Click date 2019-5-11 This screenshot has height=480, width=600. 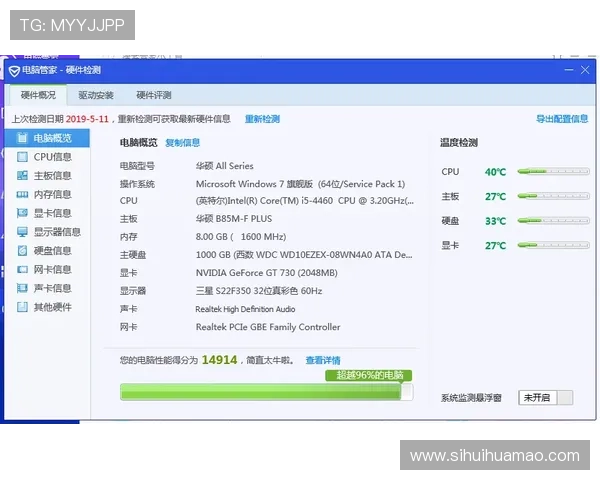(x=87, y=119)
